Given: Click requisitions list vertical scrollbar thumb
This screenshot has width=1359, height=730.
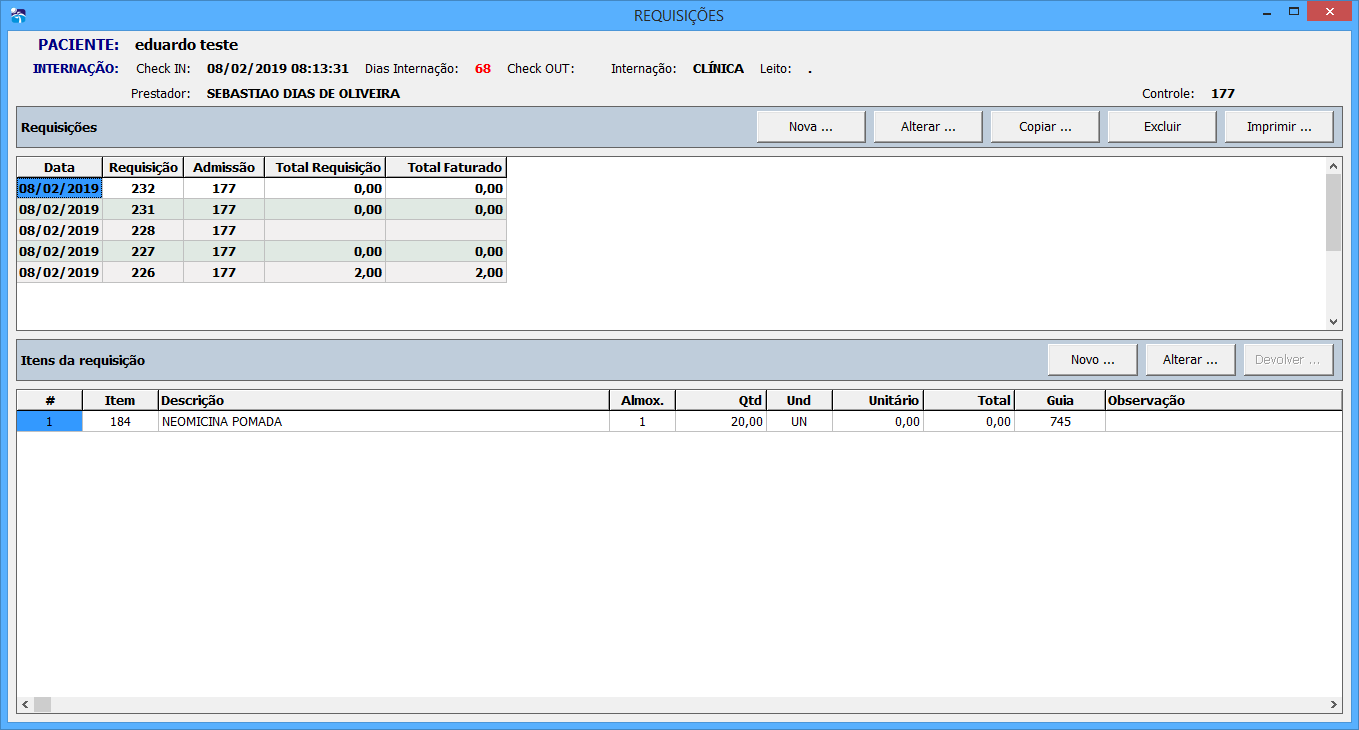Looking at the screenshot, I should 1333,212.
